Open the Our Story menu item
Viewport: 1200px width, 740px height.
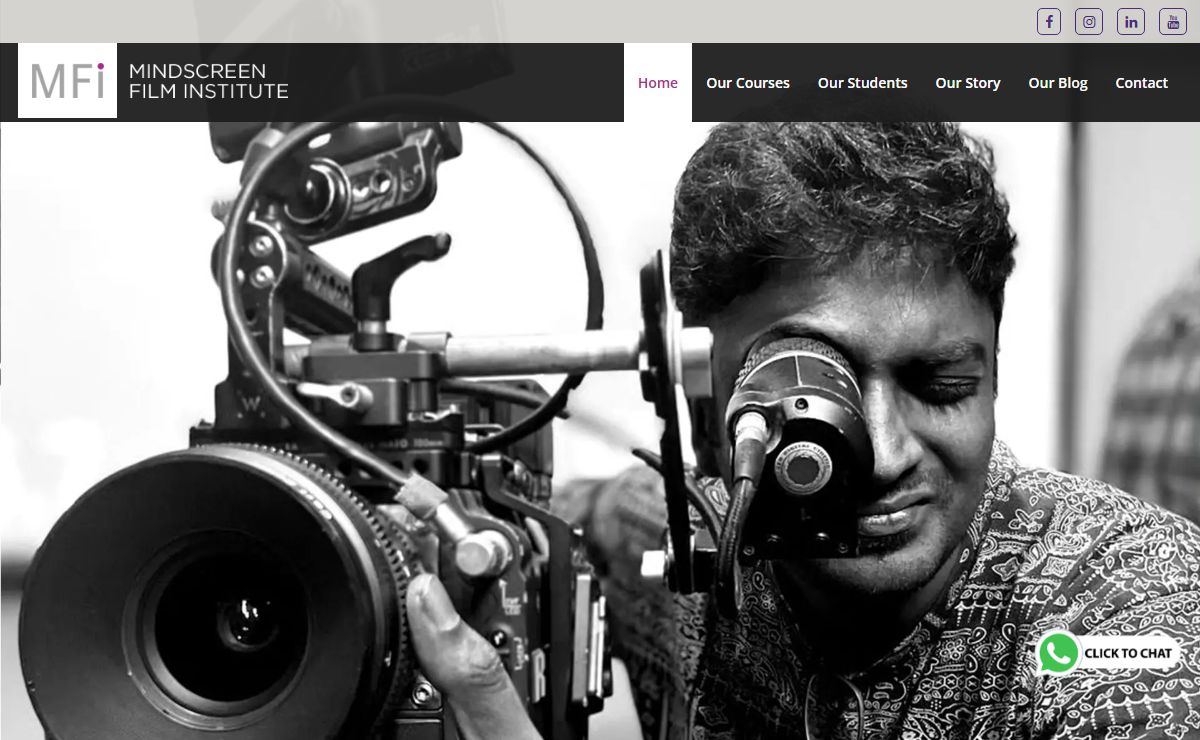point(968,83)
